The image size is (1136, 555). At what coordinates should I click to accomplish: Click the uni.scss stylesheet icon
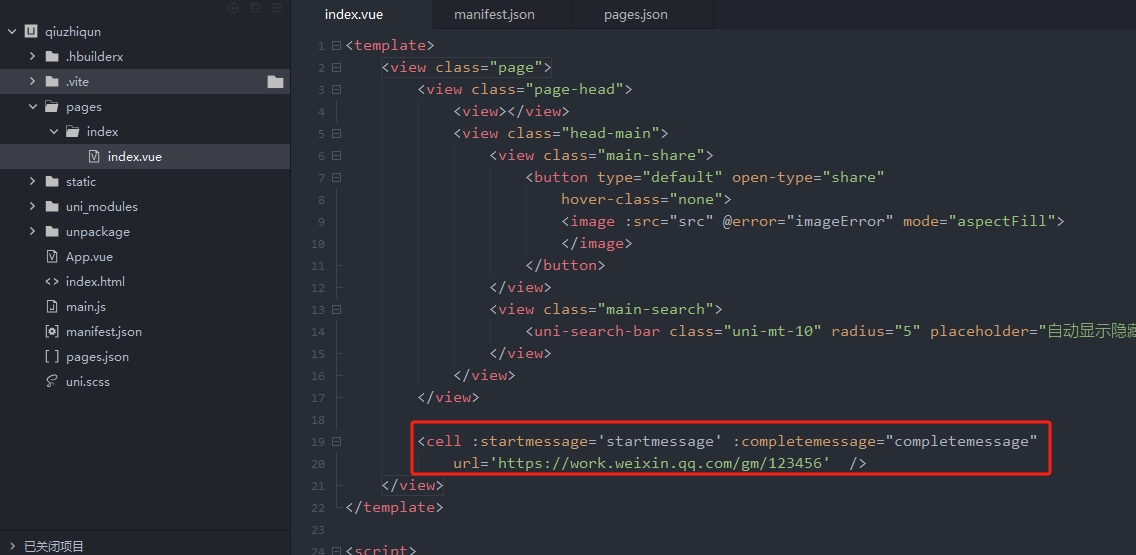point(51,381)
